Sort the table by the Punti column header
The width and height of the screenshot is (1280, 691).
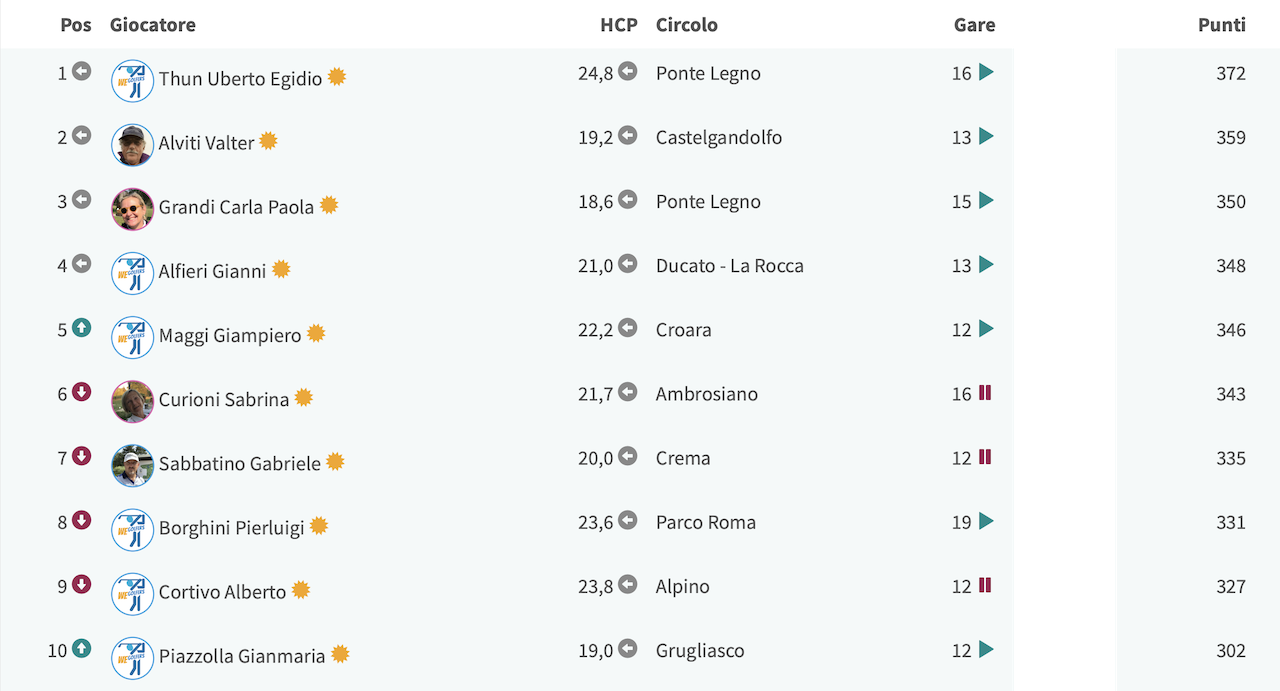coord(1222,25)
